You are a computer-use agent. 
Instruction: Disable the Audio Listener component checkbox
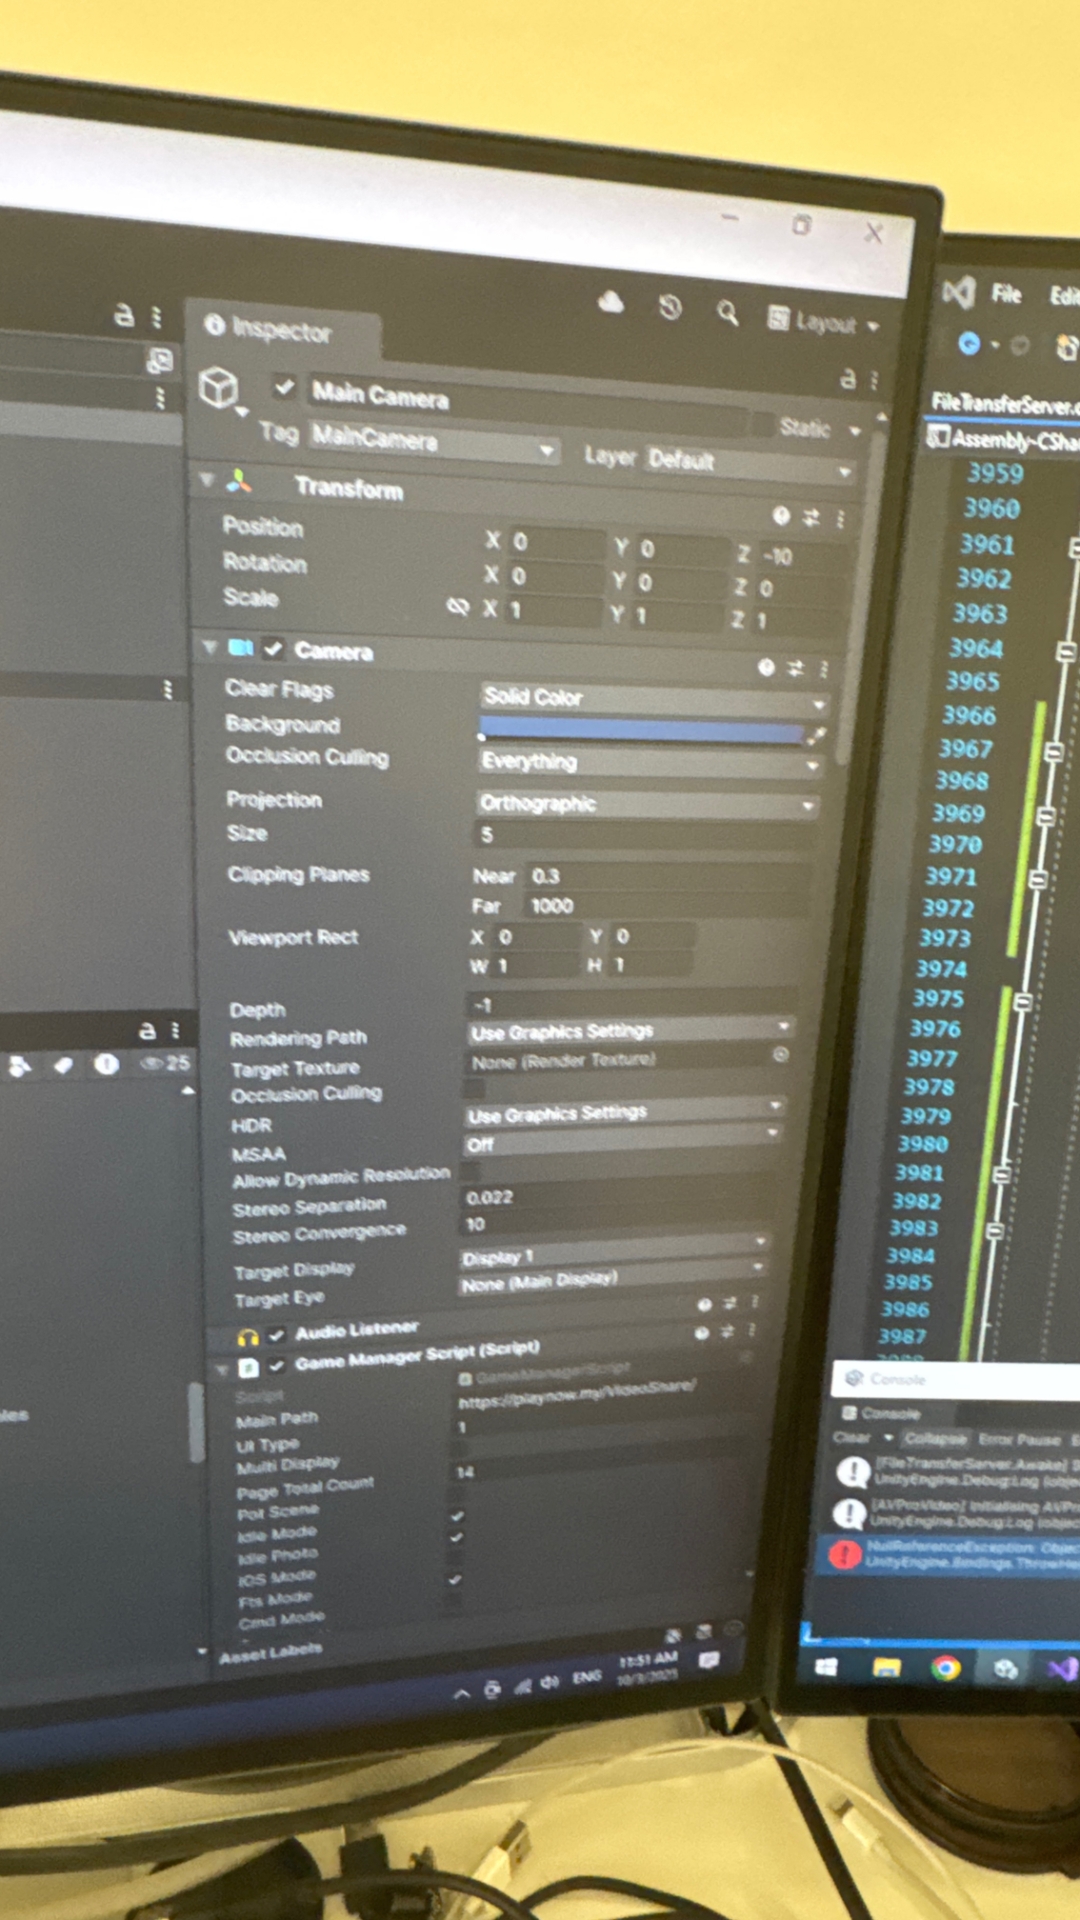click(277, 1334)
